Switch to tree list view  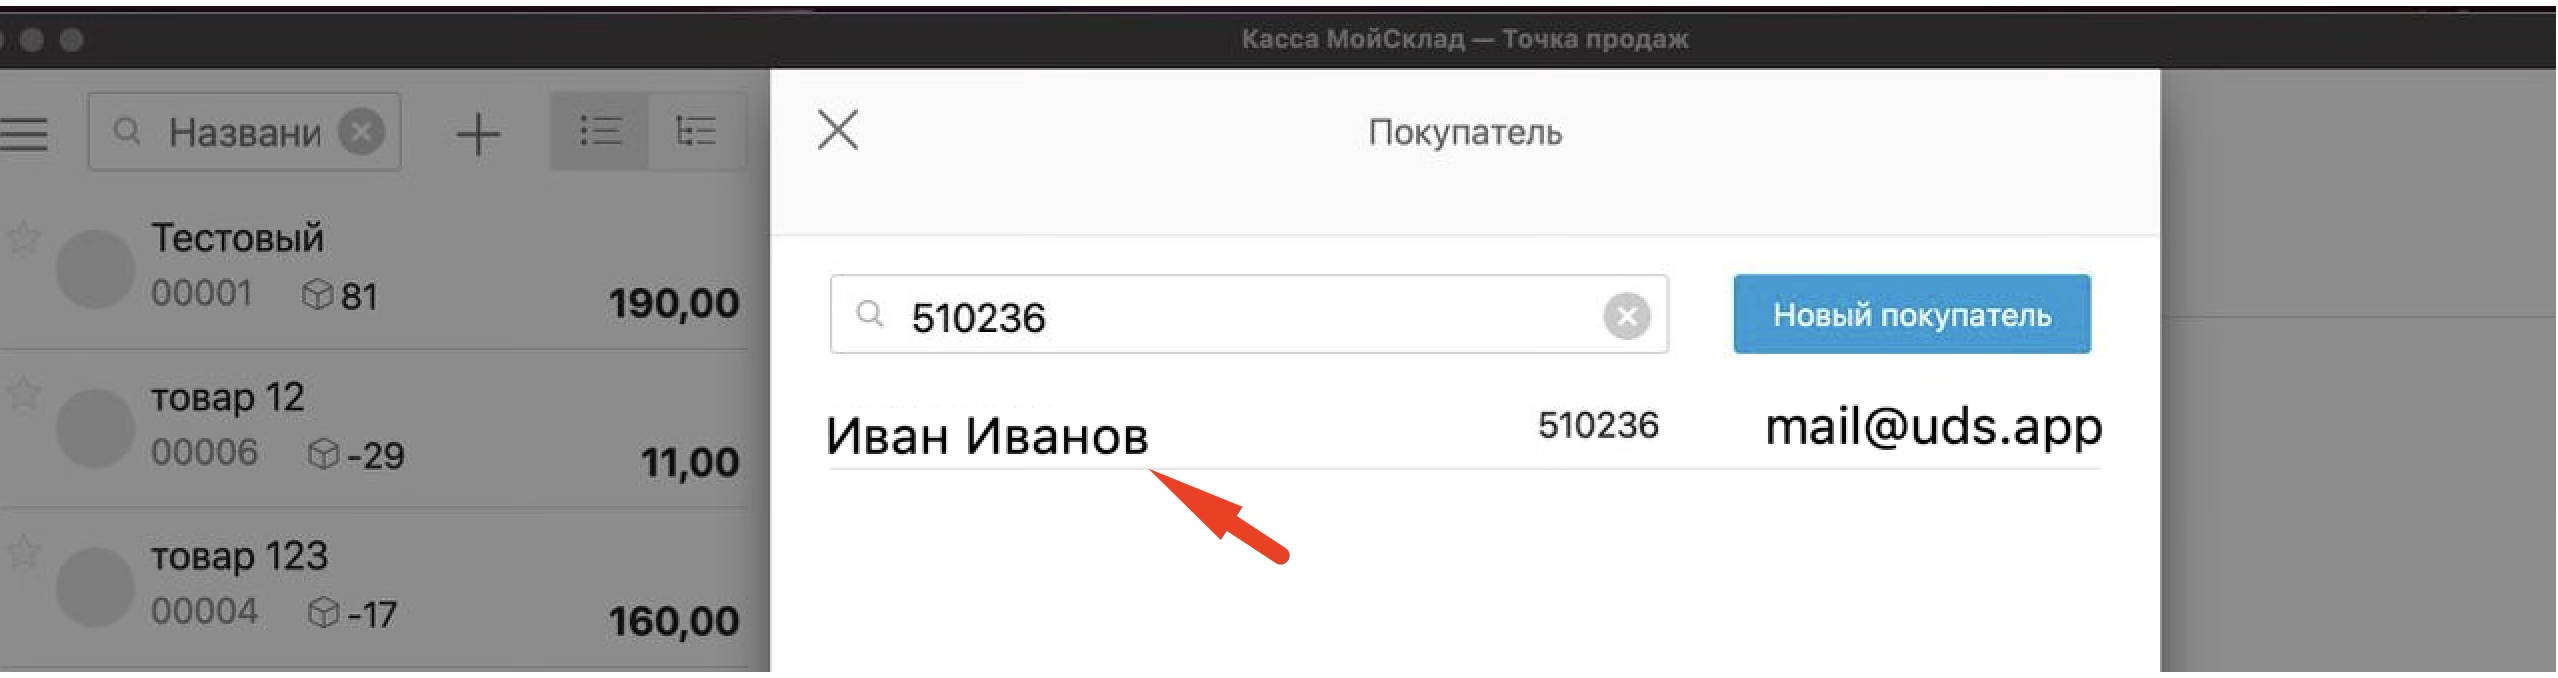point(696,131)
